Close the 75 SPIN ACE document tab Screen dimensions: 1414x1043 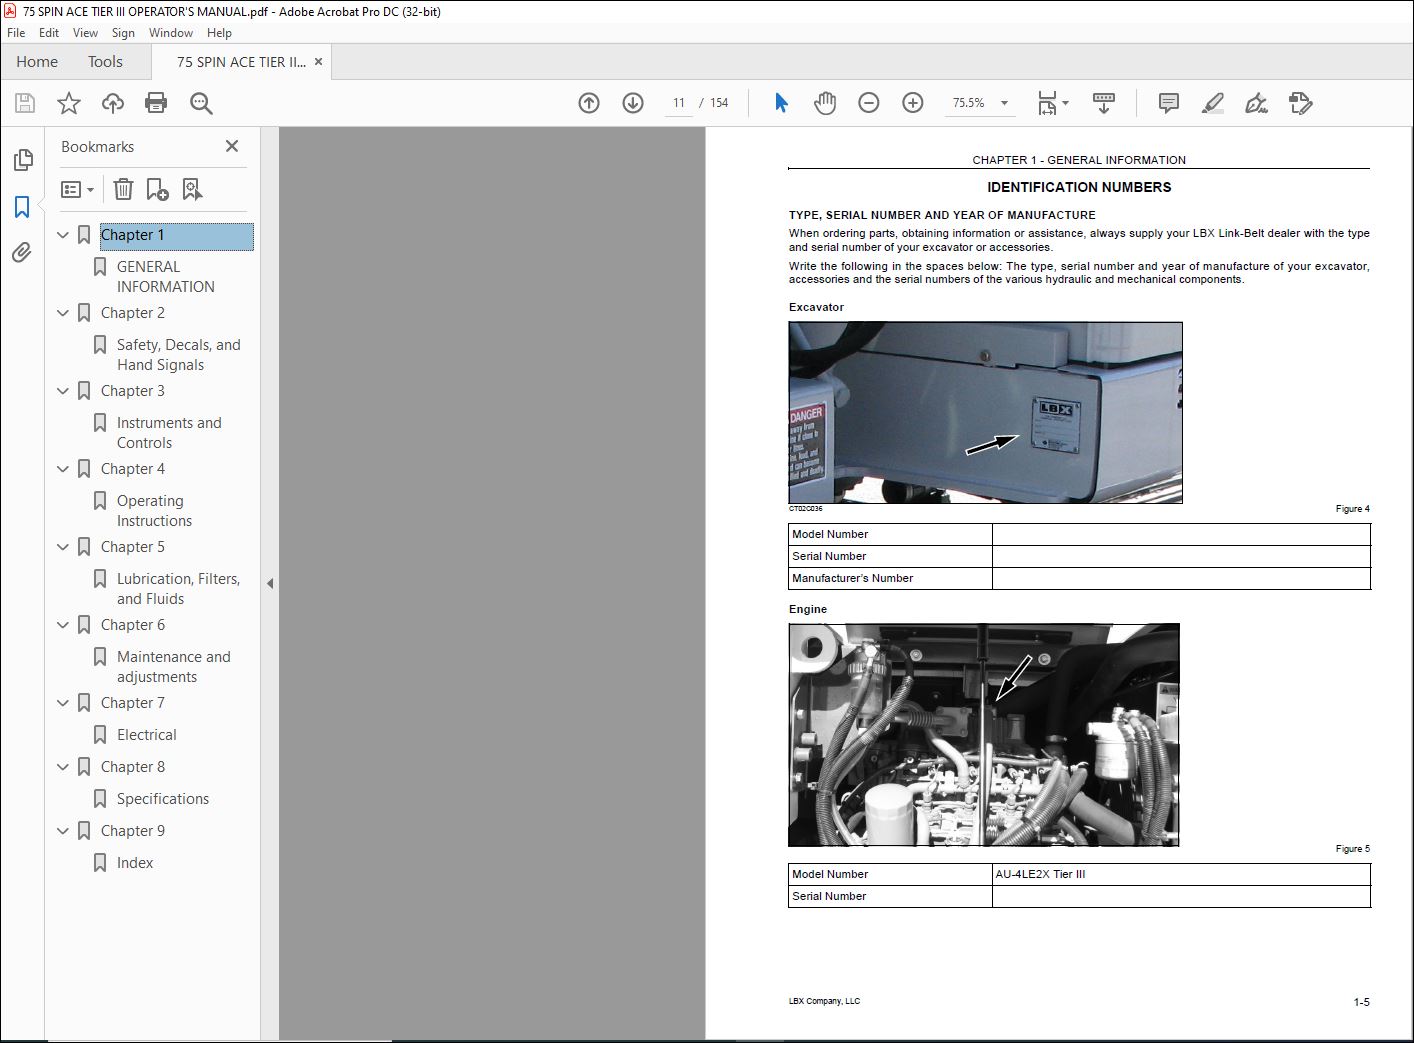(x=318, y=62)
